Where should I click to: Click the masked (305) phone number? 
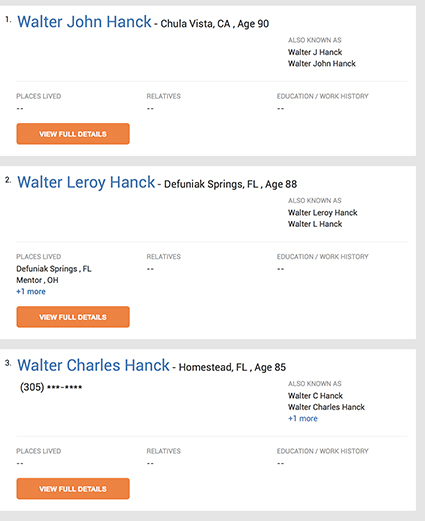click(x=51, y=387)
